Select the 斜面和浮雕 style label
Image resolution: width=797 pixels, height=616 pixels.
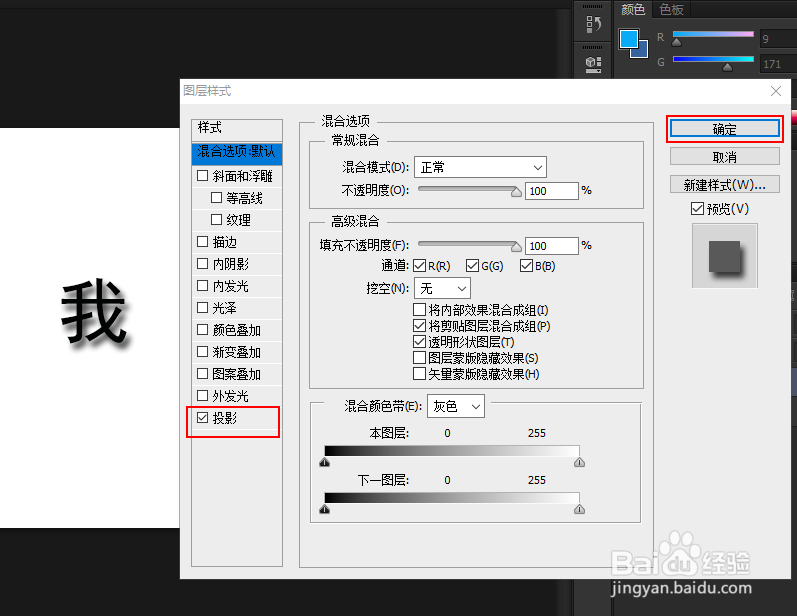[x=242, y=176]
